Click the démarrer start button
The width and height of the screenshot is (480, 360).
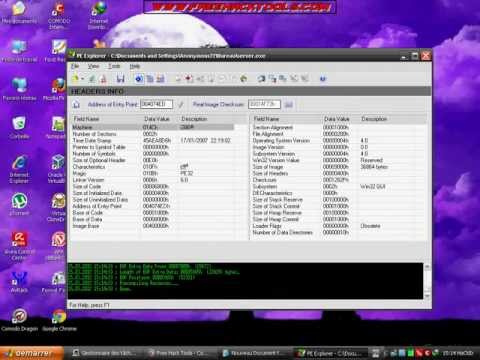click(x=31, y=353)
